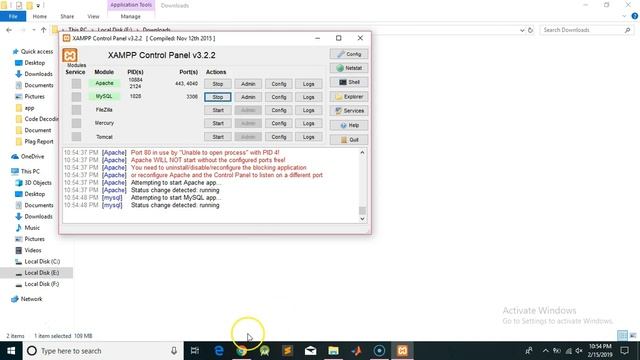Stop the MySQL module

pyautogui.click(x=218, y=97)
